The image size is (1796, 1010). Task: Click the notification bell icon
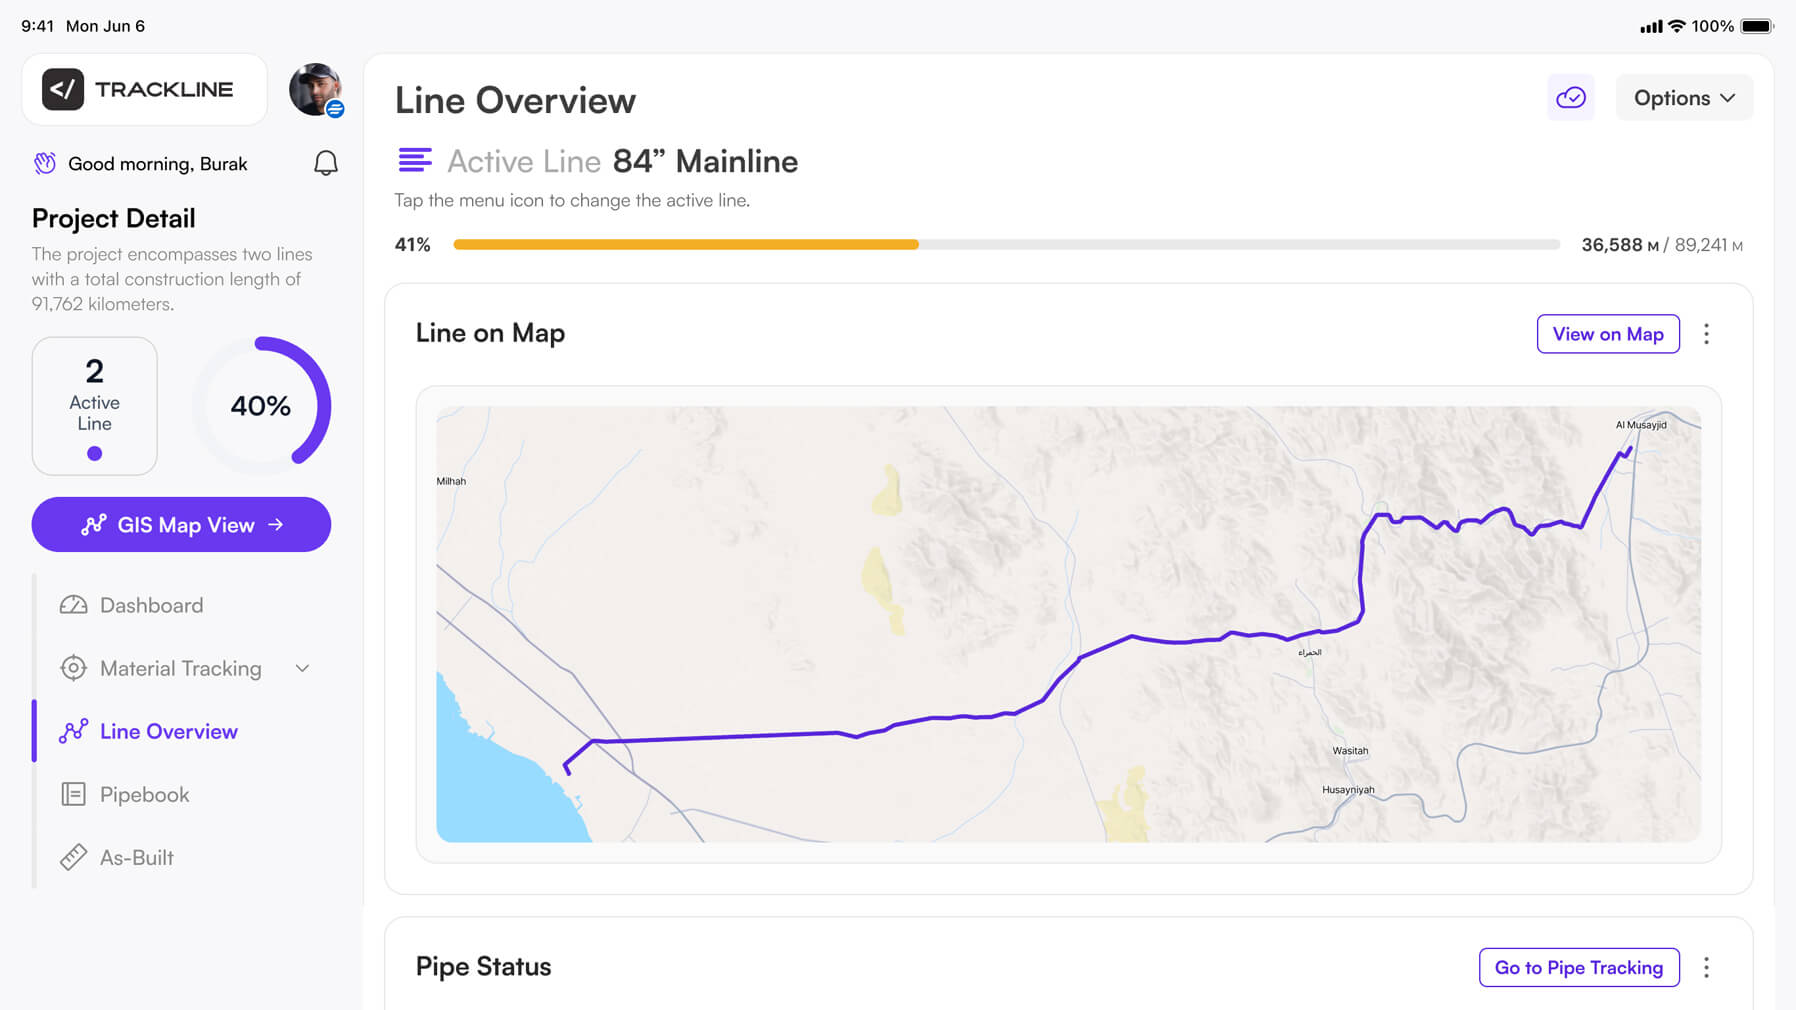coord(326,163)
